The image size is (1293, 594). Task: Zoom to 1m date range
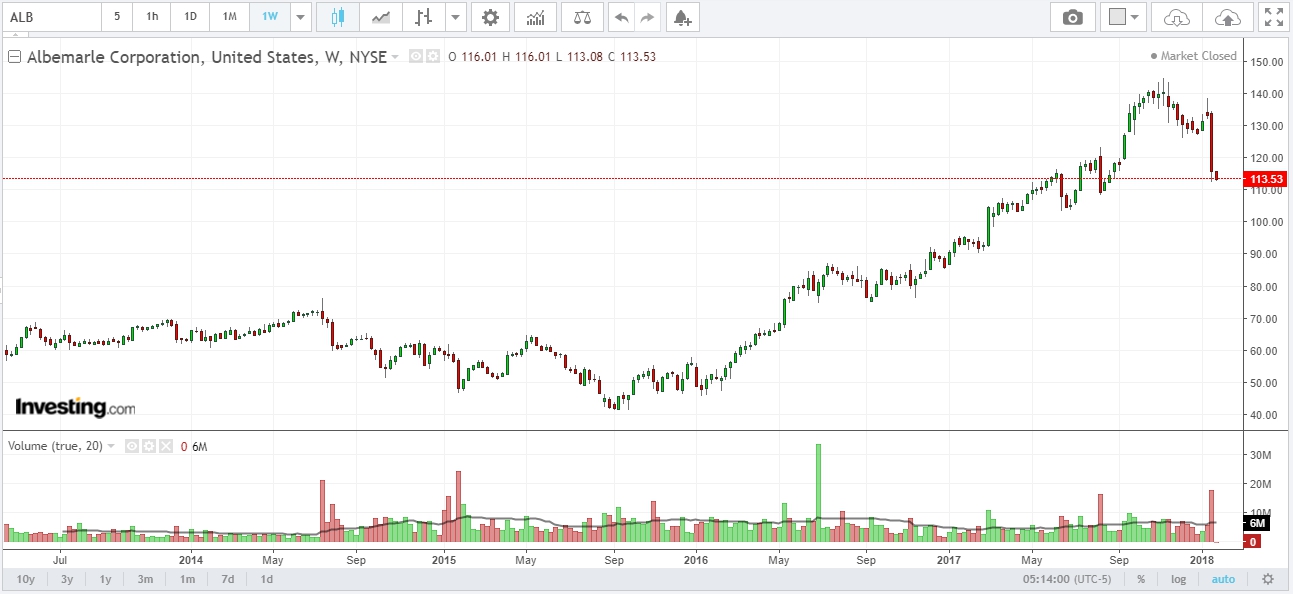[x=187, y=579]
